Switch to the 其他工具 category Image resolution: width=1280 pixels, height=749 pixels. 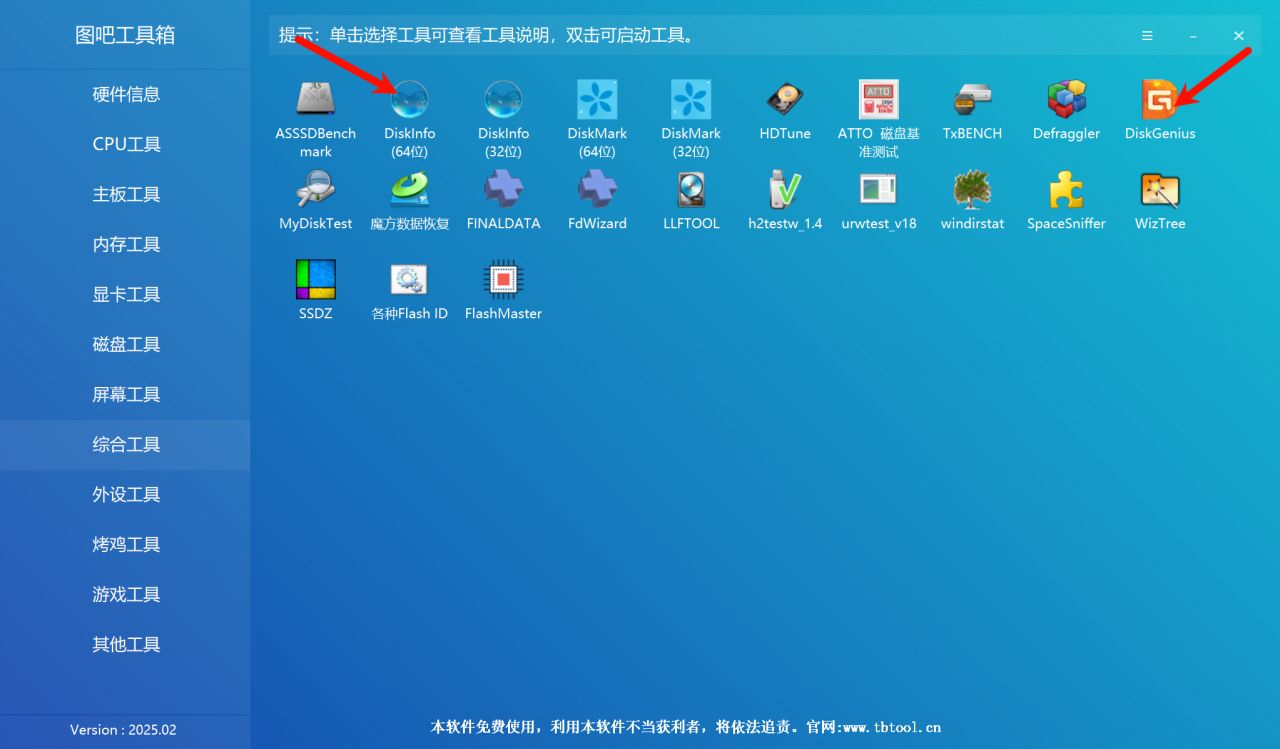[125, 645]
